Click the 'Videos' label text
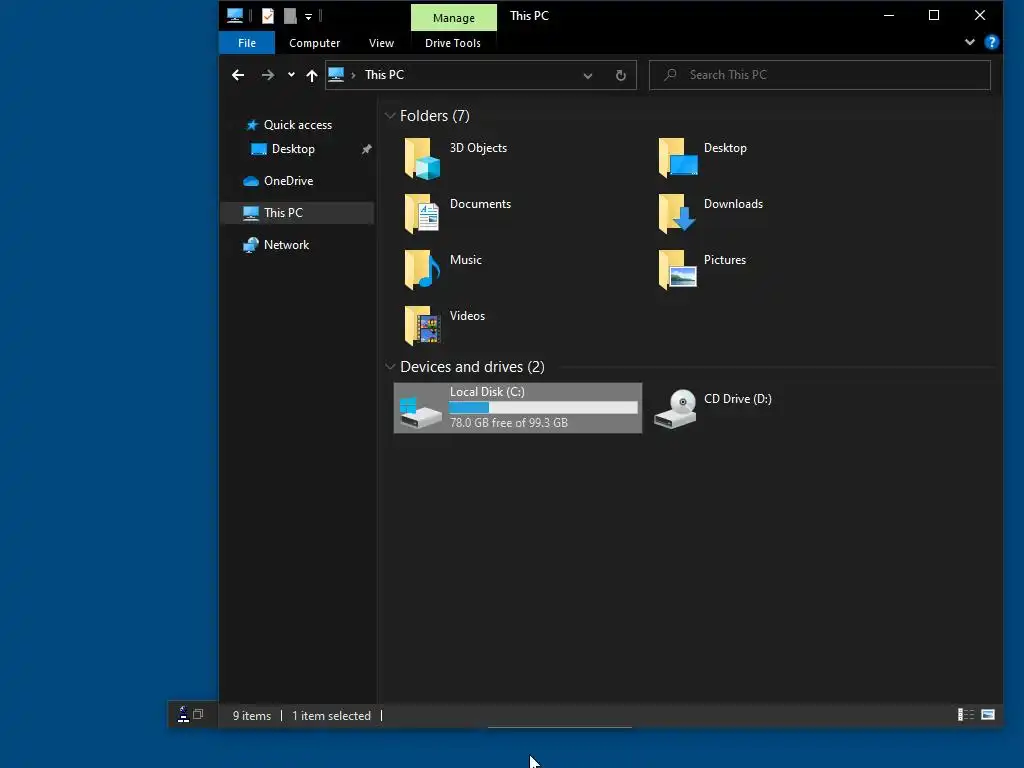The height and width of the screenshot is (768, 1024). (467, 315)
